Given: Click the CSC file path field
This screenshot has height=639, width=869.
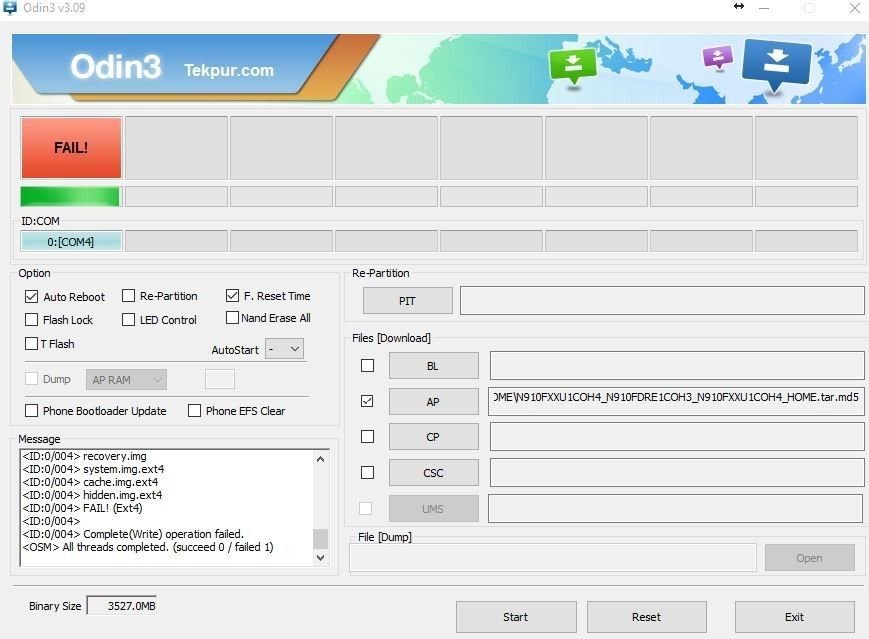Looking at the screenshot, I should [x=677, y=473].
